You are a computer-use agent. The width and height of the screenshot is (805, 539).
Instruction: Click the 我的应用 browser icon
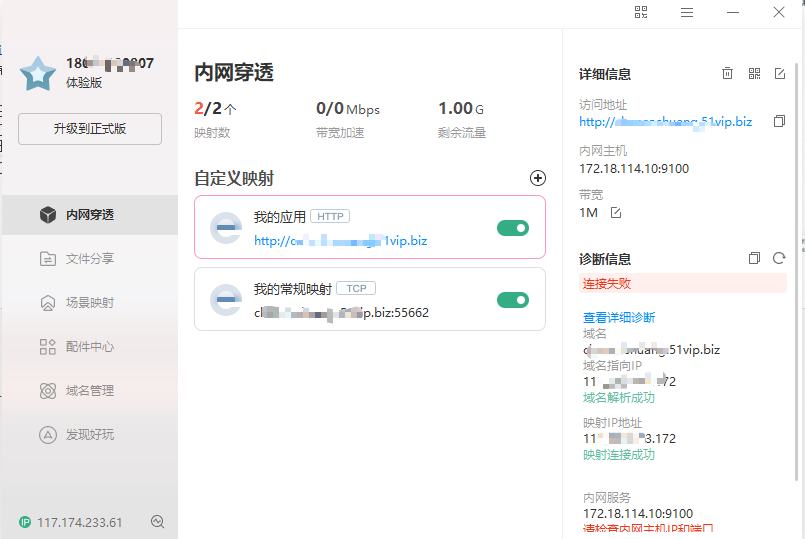point(226,227)
